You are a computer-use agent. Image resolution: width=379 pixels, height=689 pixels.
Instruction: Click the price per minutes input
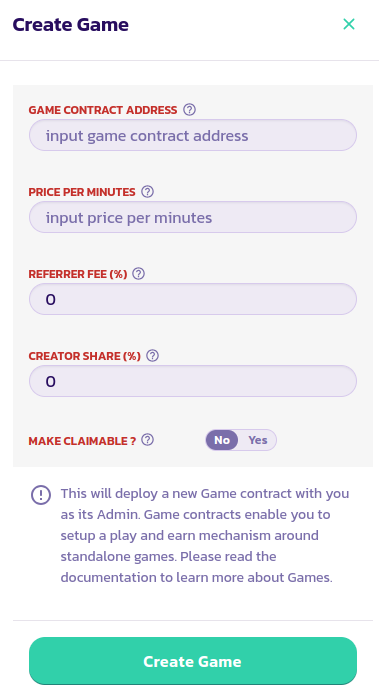tap(193, 217)
